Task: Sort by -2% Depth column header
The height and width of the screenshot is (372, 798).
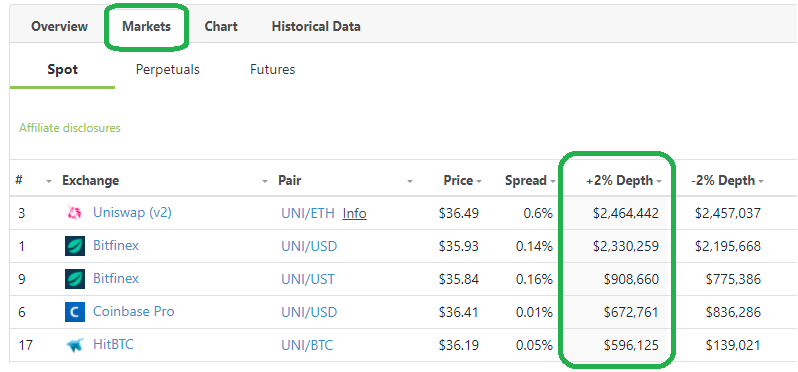Action: tap(727, 181)
